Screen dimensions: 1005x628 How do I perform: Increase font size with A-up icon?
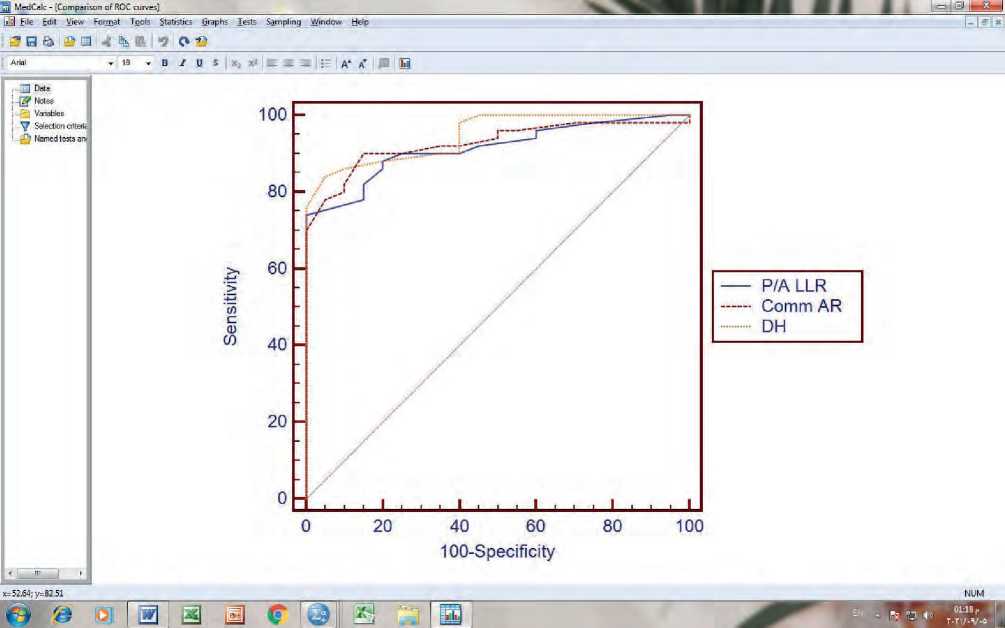(346, 63)
